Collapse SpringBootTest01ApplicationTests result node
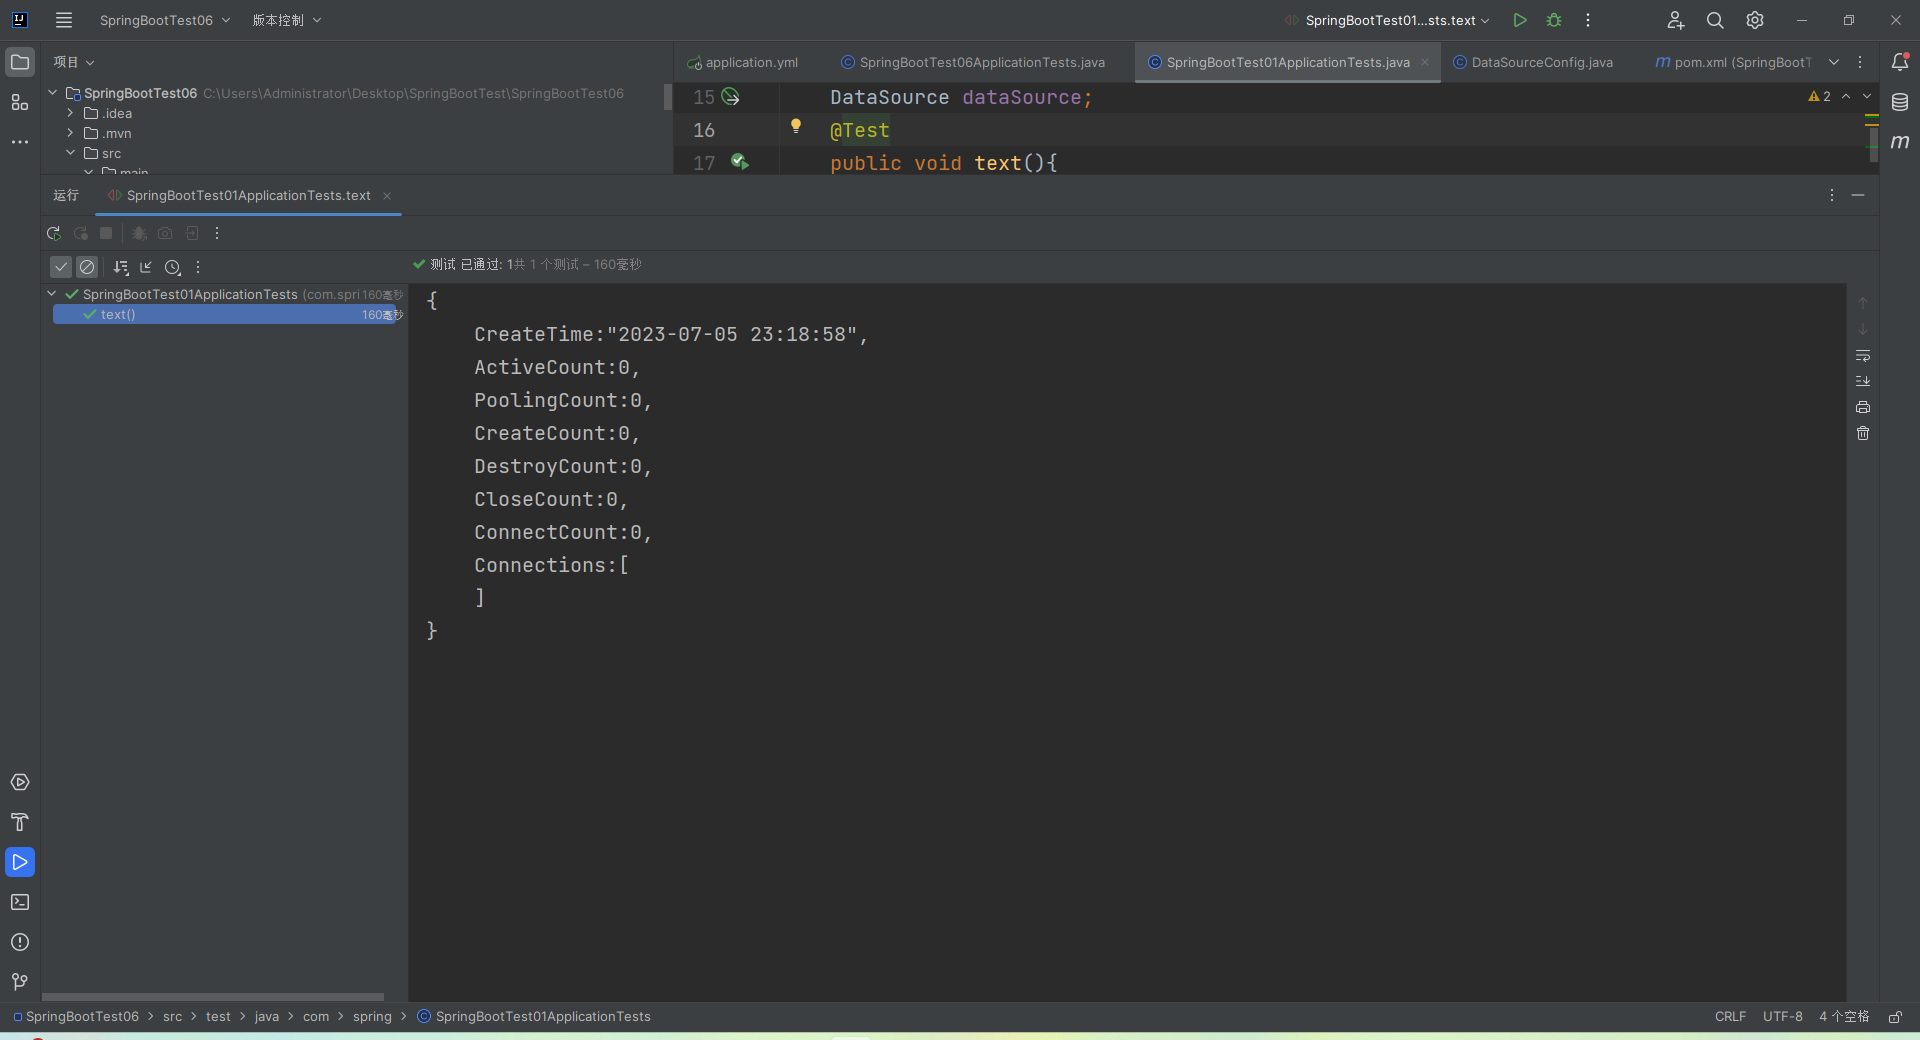The image size is (1920, 1040). click(52, 294)
